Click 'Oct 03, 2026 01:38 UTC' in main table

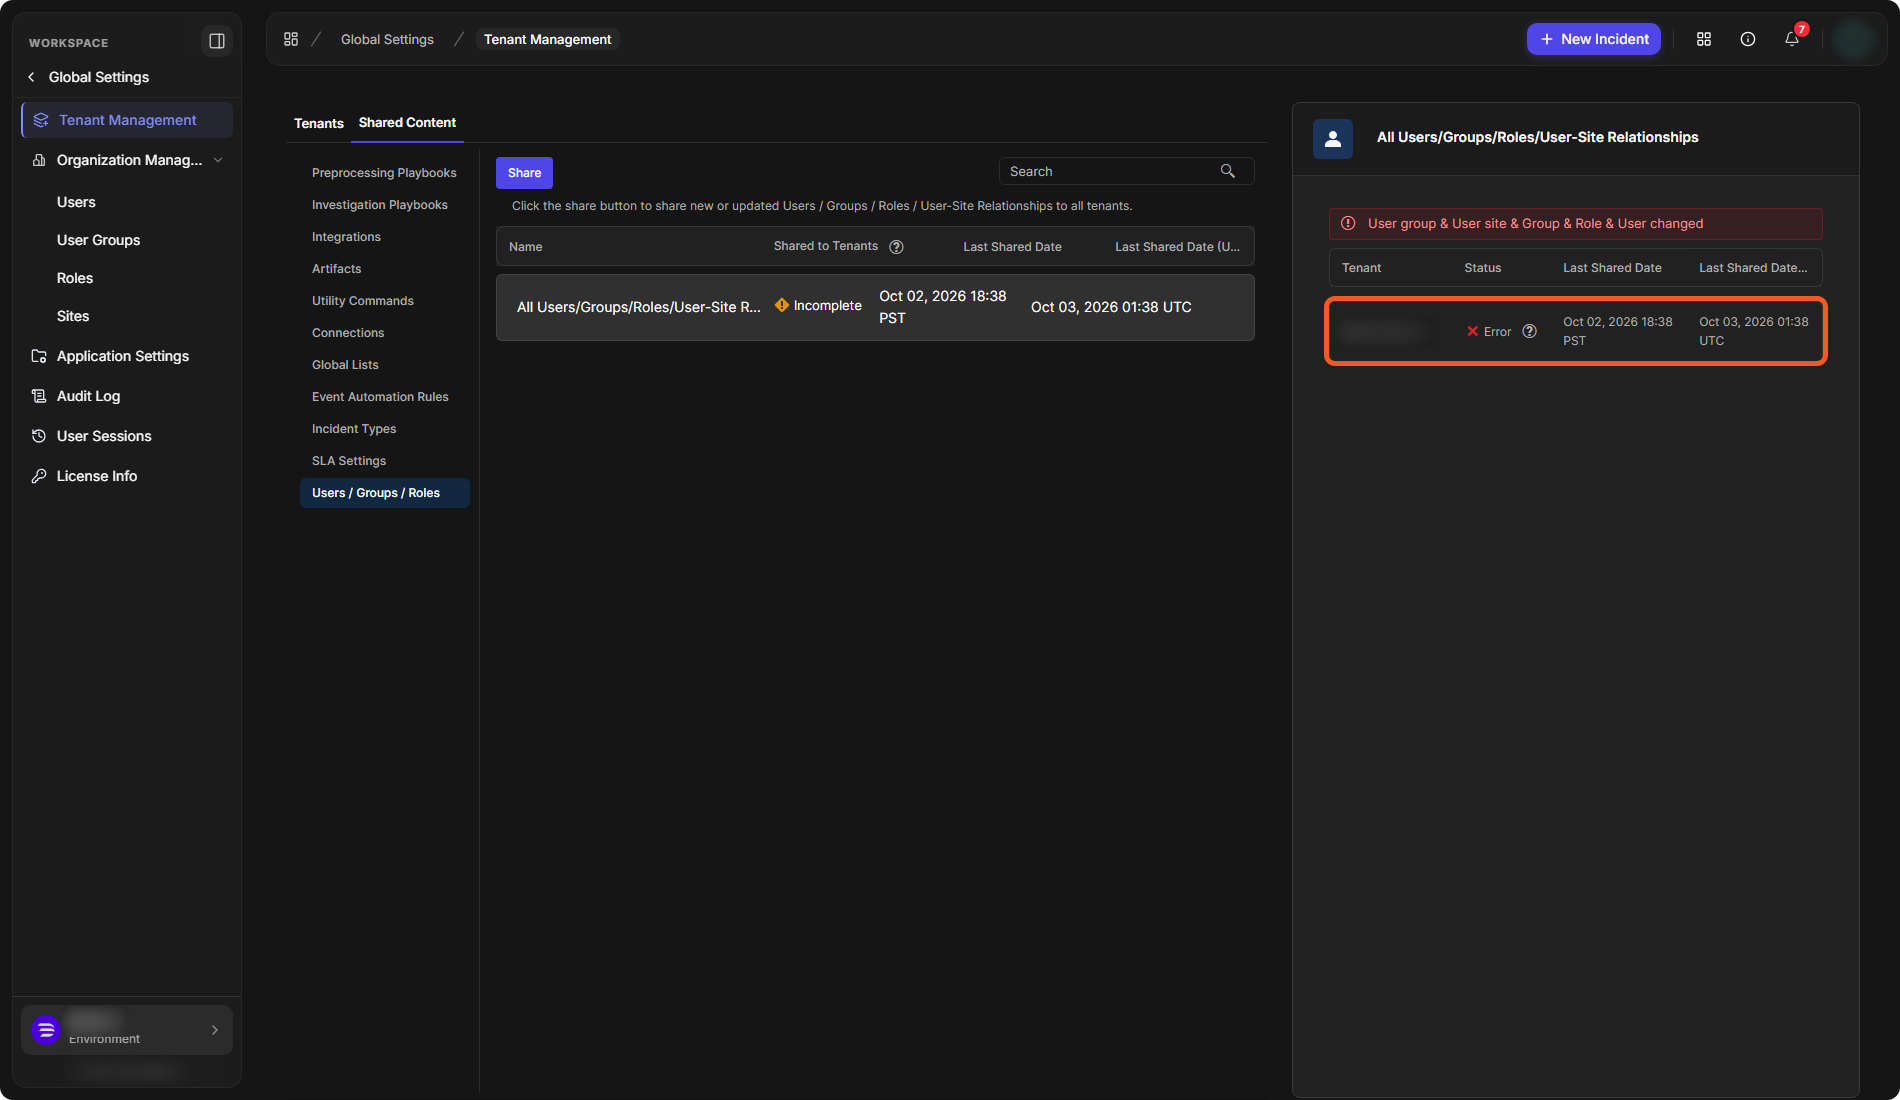(1111, 307)
